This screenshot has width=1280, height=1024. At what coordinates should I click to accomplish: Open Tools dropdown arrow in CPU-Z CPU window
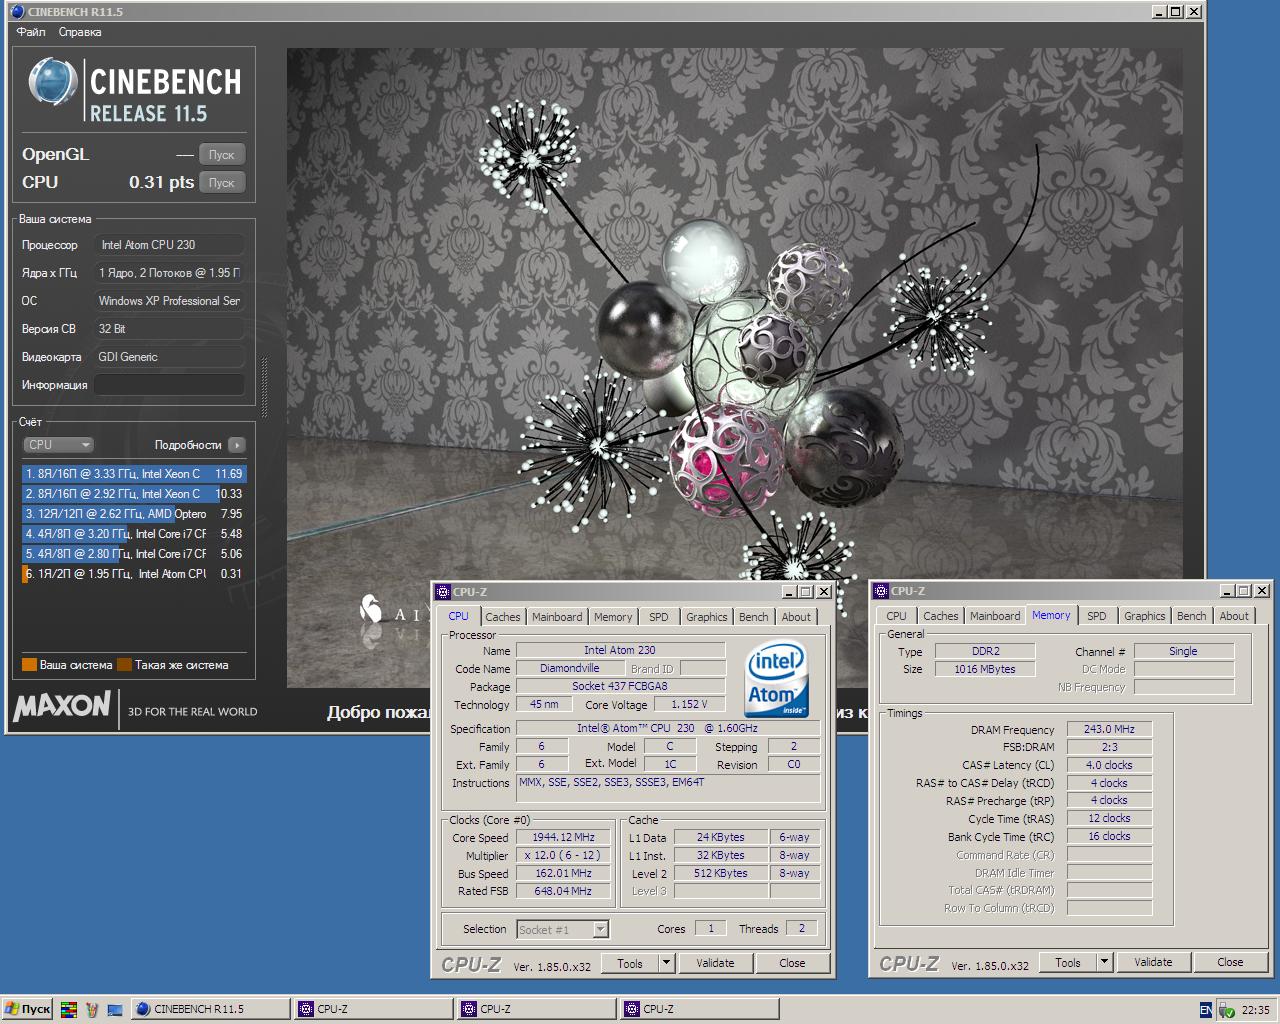(x=667, y=963)
